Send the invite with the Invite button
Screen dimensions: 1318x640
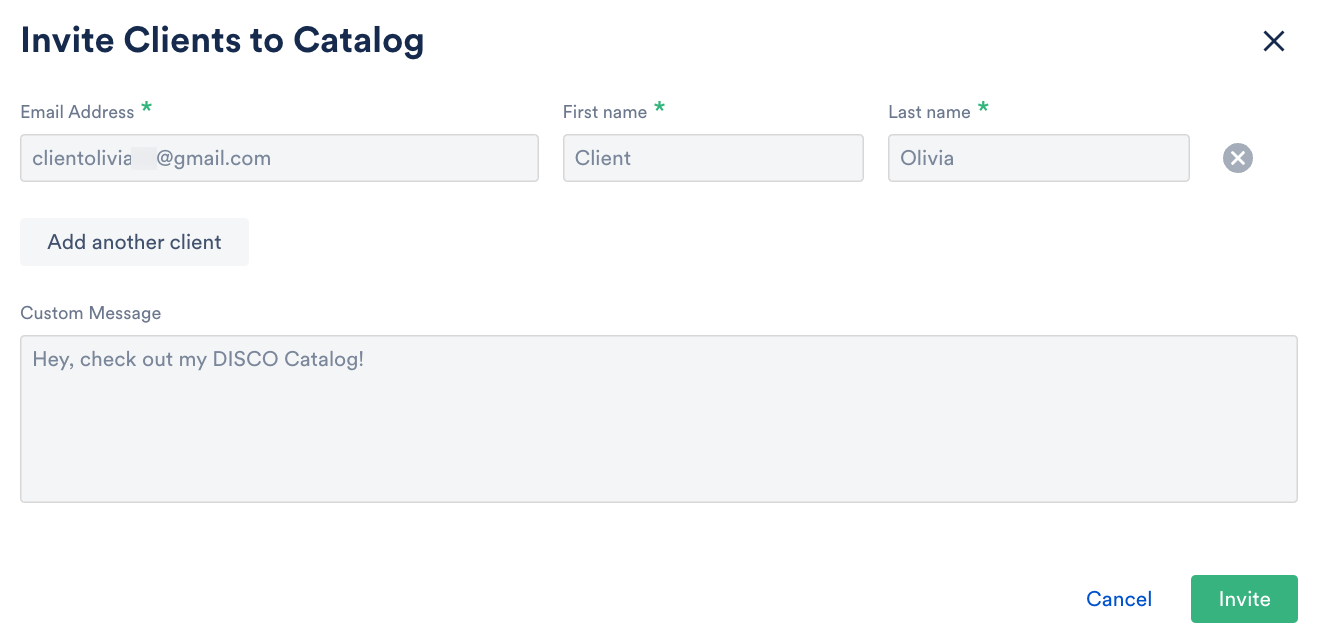[x=1244, y=599]
